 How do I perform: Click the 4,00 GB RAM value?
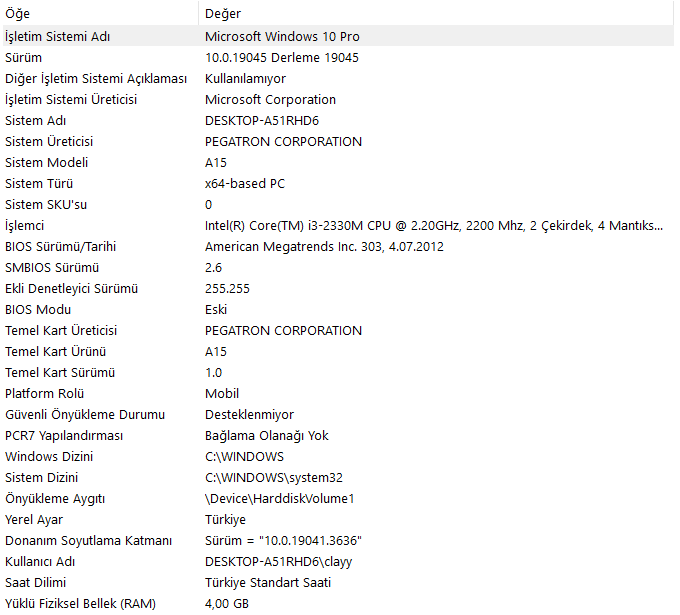pyautogui.click(x=226, y=604)
